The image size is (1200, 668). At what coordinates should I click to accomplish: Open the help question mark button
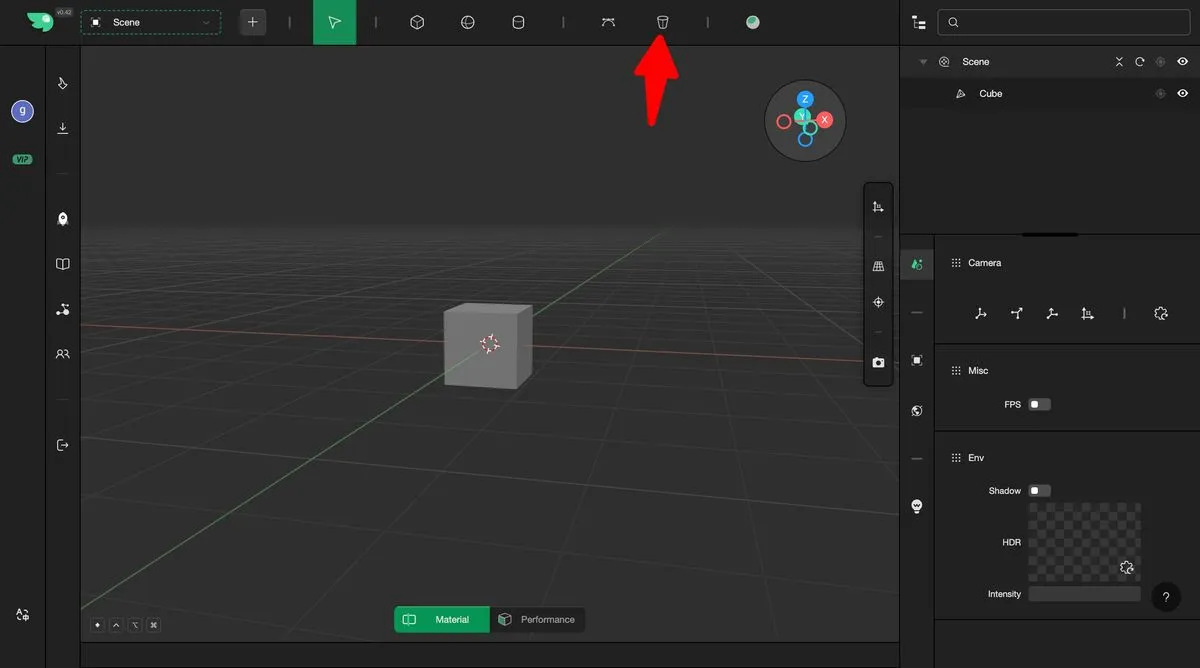(x=1166, y=597)
